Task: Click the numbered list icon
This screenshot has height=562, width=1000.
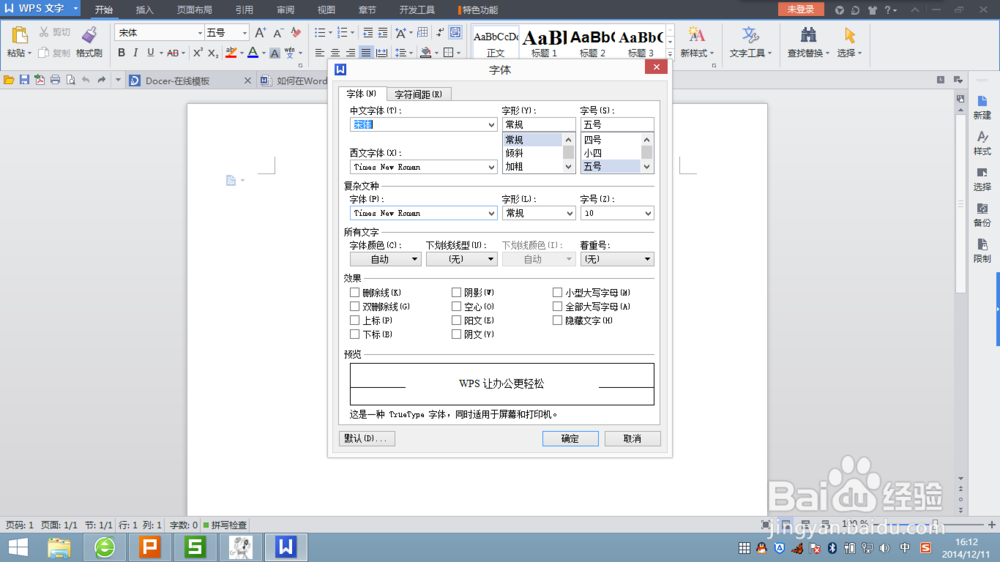Action: tap(342, 33)
